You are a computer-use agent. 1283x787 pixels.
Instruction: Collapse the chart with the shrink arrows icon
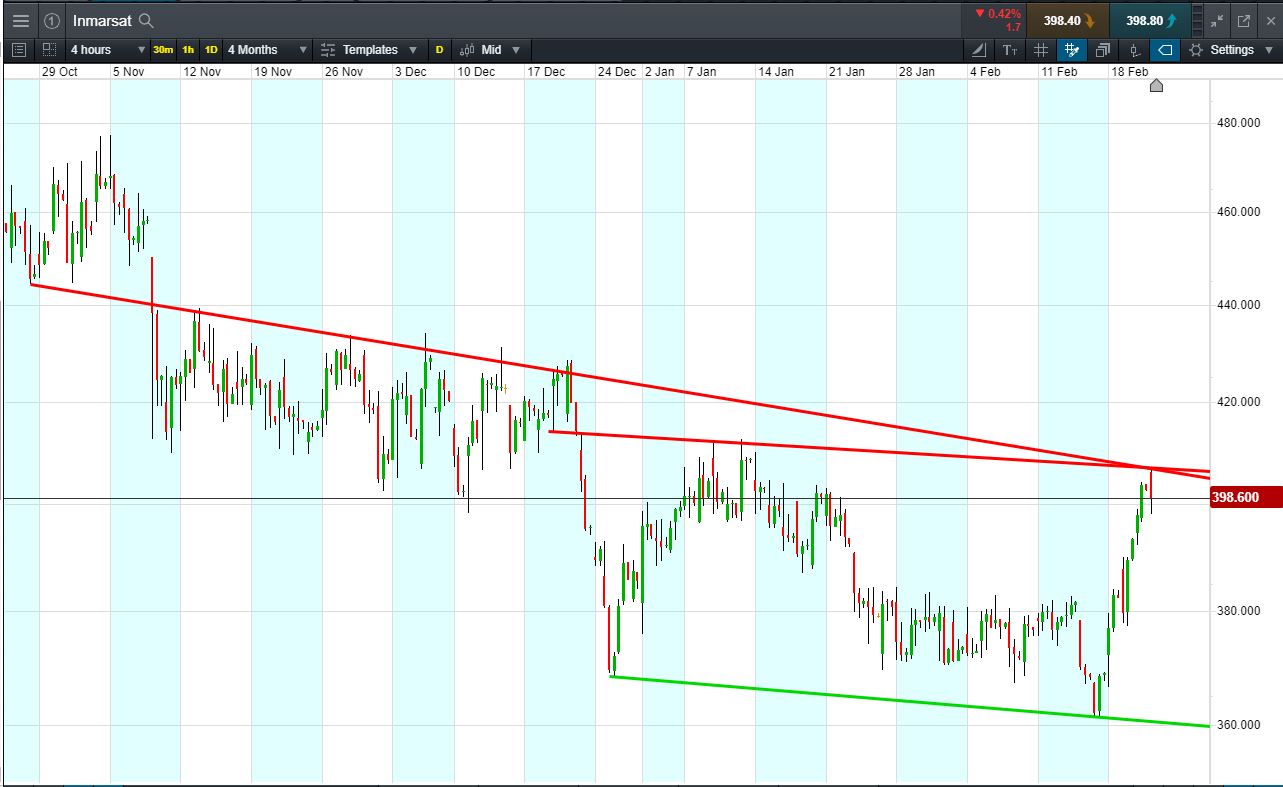[1216, 20]
